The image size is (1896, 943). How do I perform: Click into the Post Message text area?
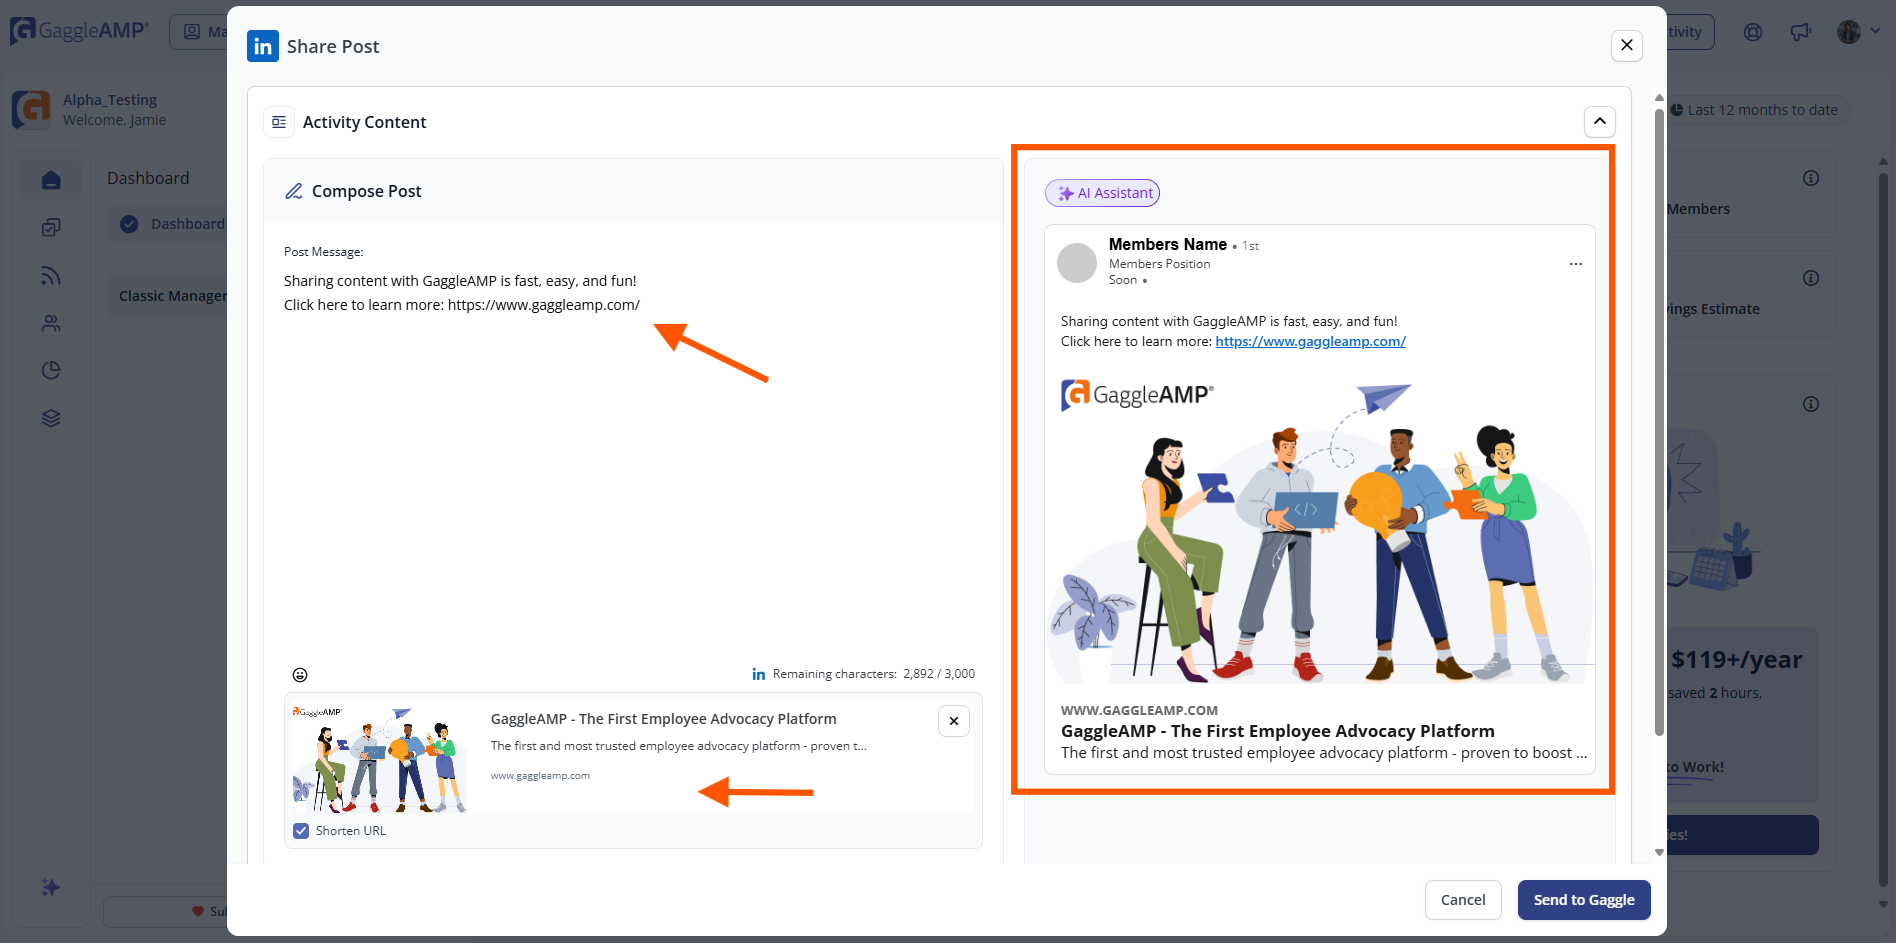tap(632, 460)
